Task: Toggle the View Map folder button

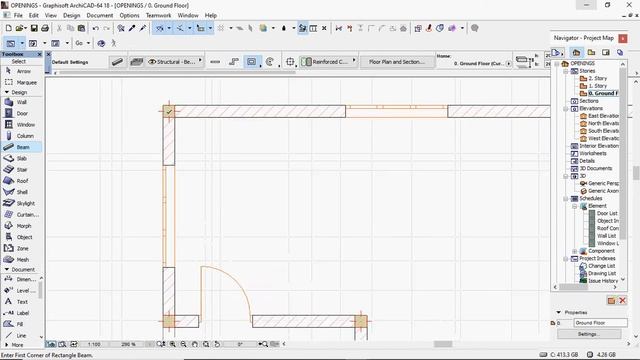Action: 591,52
